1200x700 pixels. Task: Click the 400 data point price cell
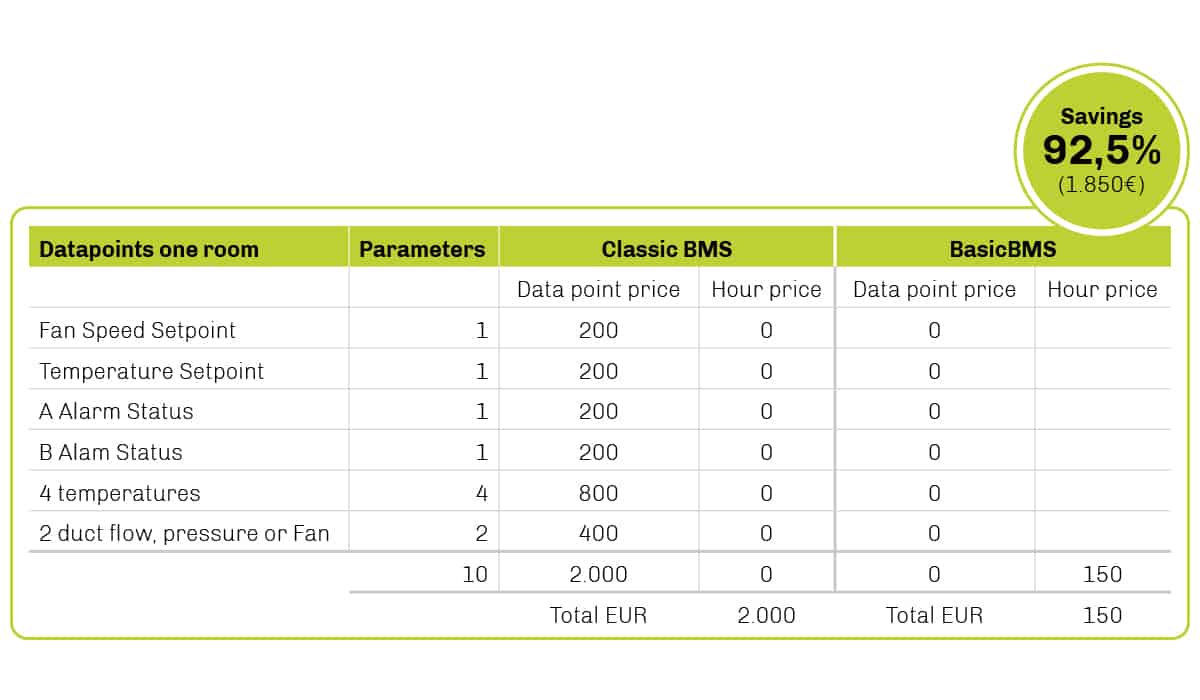pyautogui.click(x=599, y=533)
